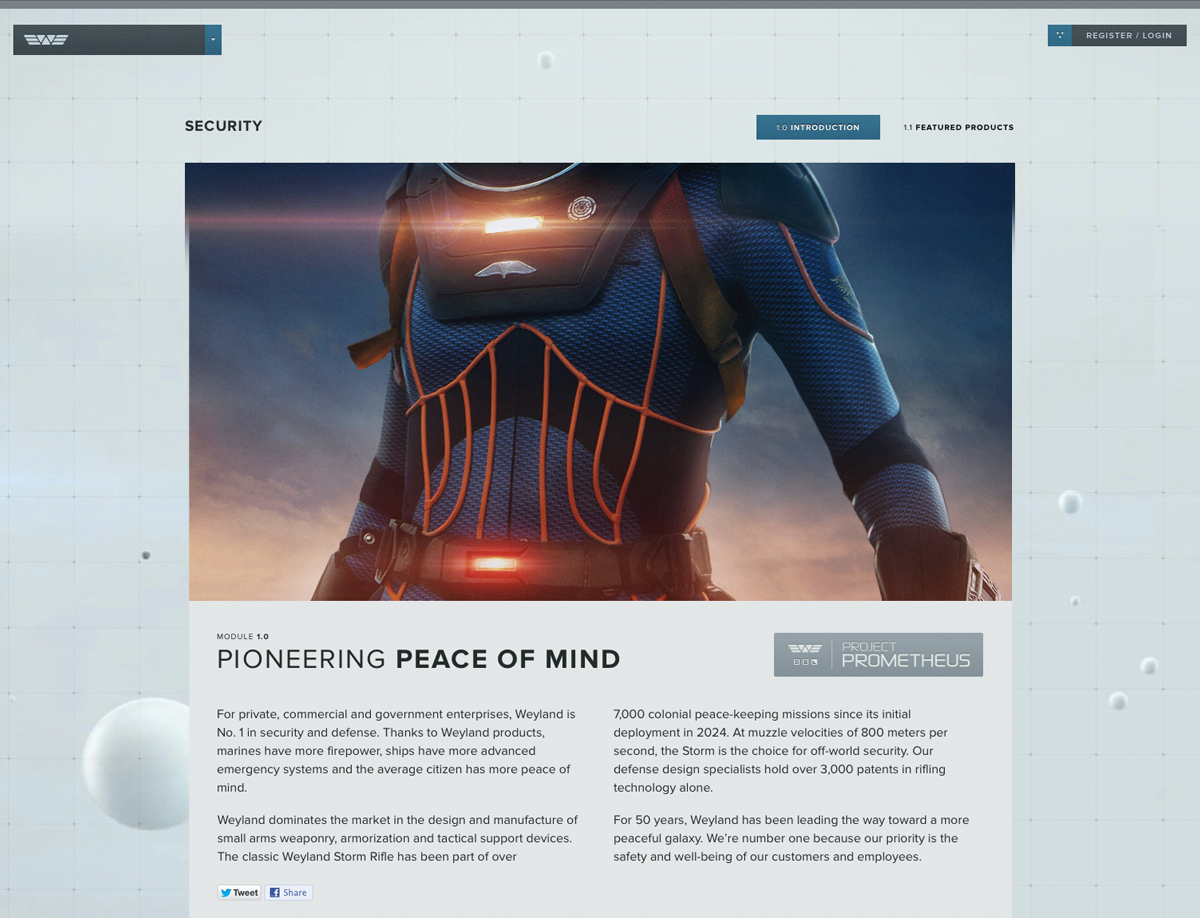Open the Register / Login link

tap(1128, 36)
